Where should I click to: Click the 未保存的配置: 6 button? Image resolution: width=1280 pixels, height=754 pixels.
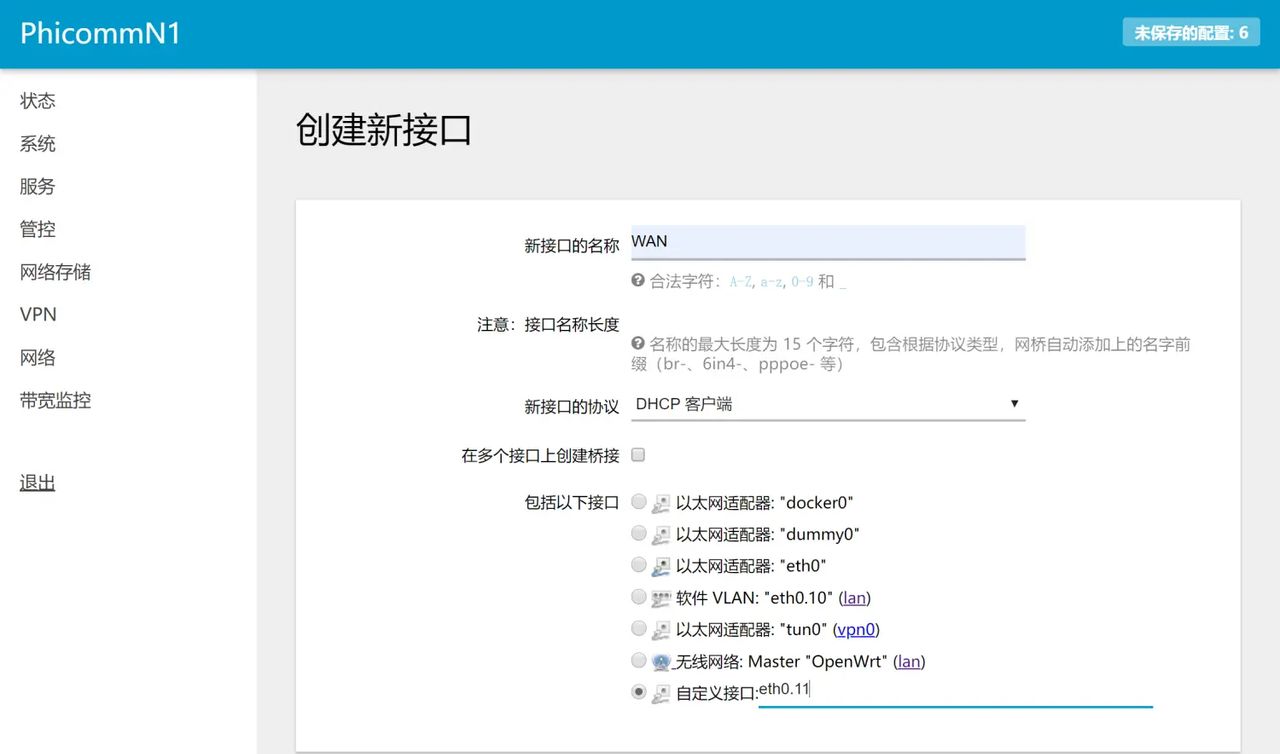[1191, 32]
